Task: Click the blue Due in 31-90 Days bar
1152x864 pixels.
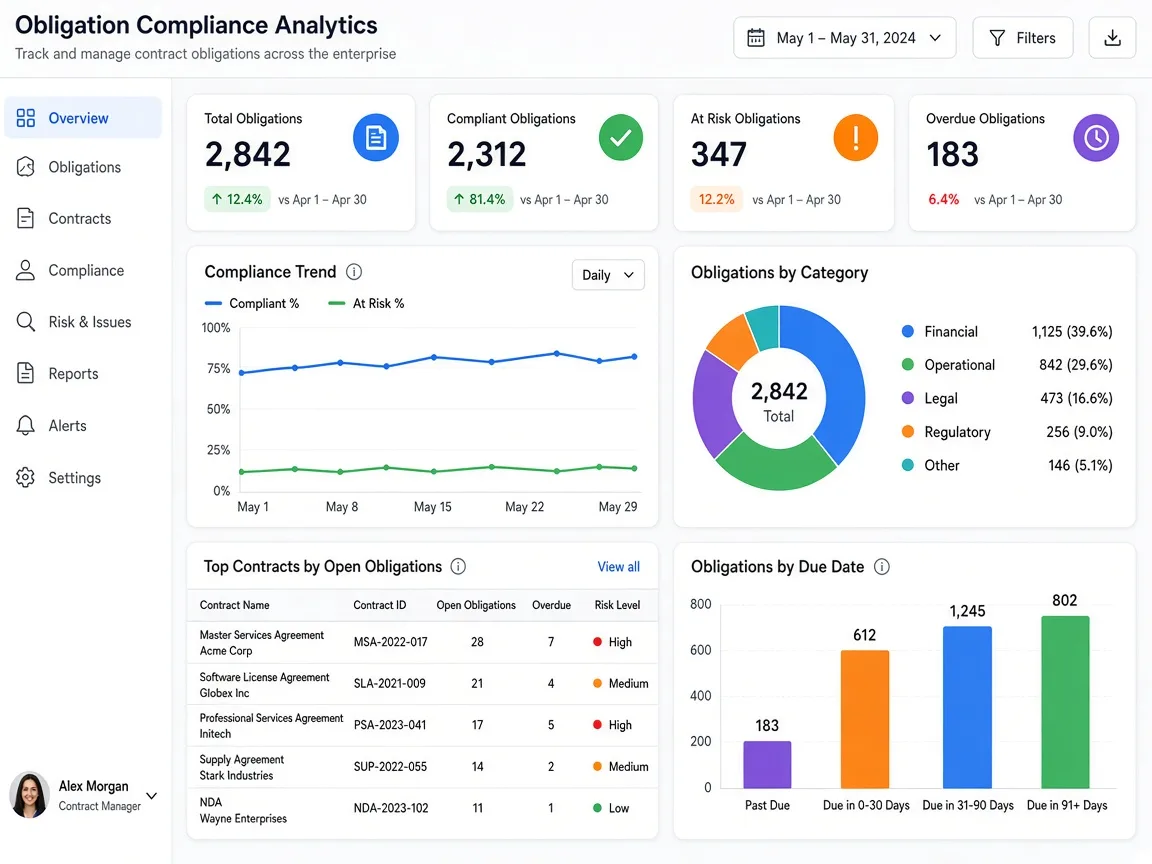Action: pos(968,708)
